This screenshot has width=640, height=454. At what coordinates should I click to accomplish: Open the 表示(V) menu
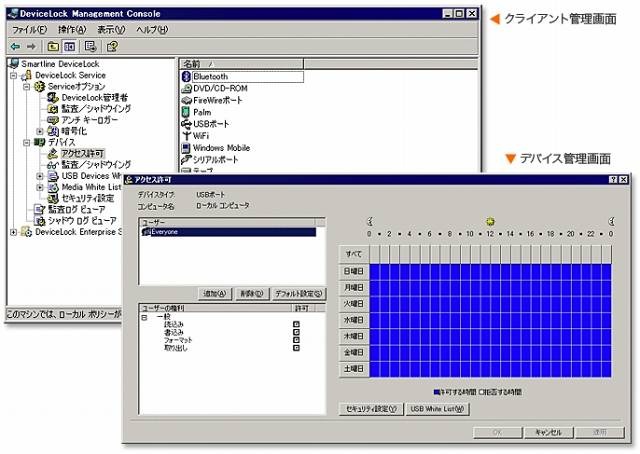tap(111, 29)
